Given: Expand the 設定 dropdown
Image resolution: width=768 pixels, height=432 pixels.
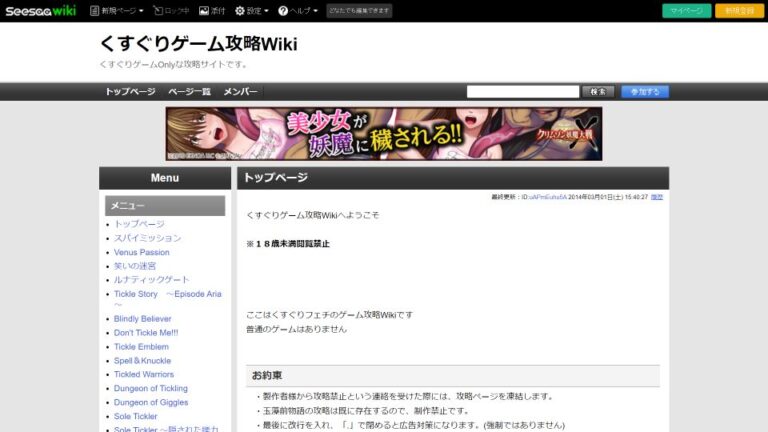Looking at the screenshot, I should [x=257, y=11].
